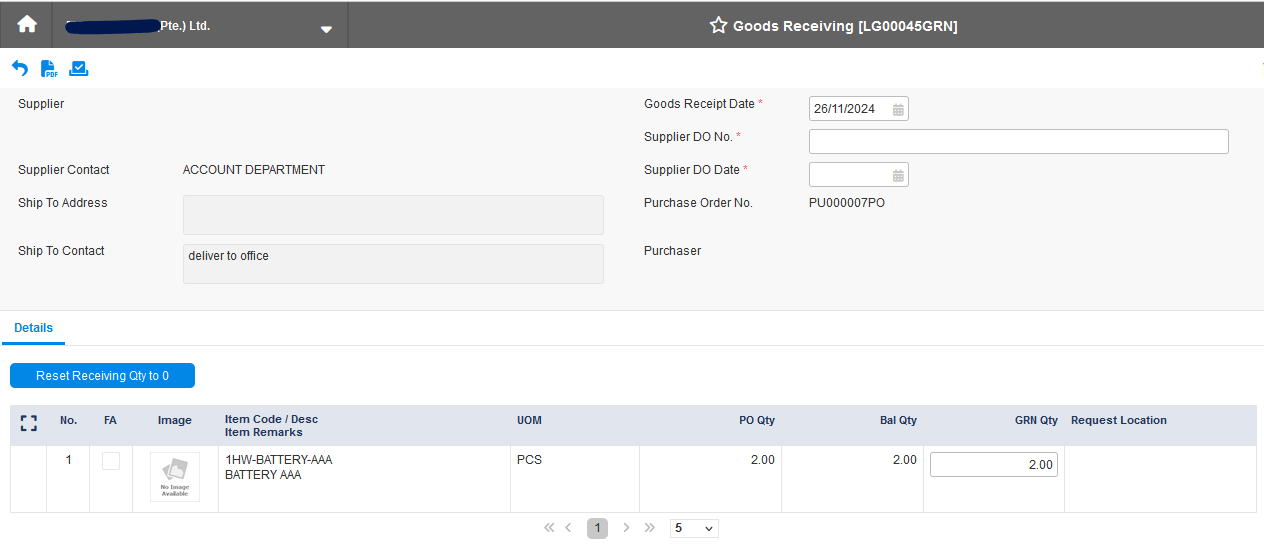Export the document as PDF

49,68
